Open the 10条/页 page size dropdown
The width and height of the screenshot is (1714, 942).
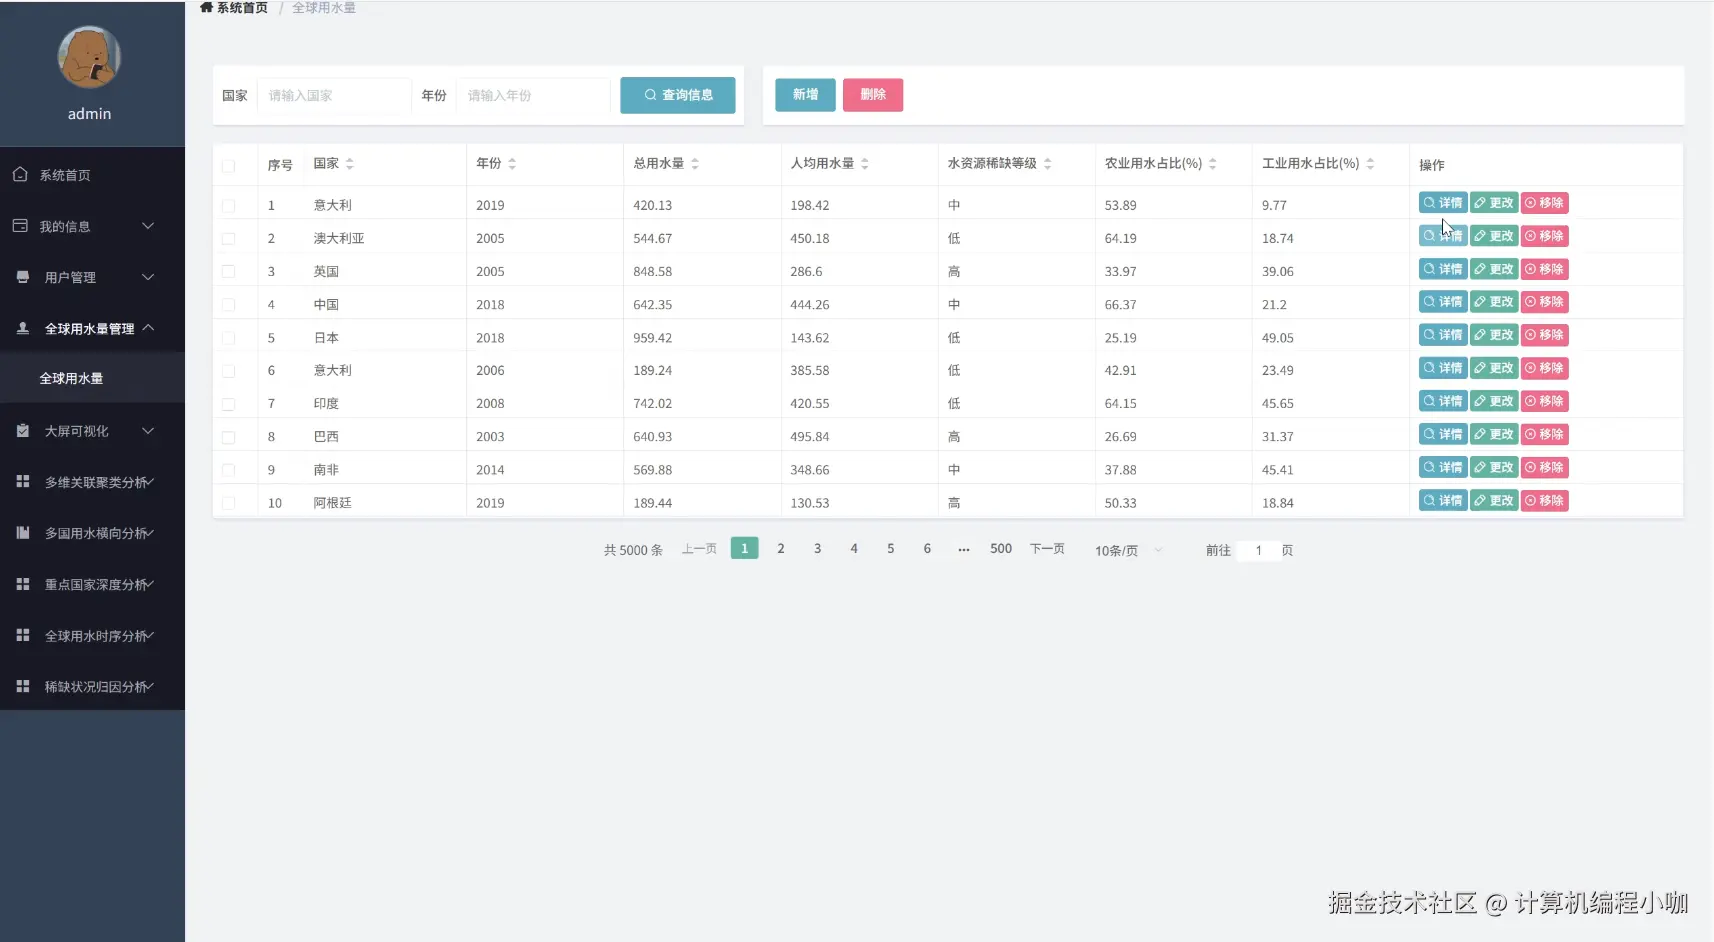(x=1128, y=550)
